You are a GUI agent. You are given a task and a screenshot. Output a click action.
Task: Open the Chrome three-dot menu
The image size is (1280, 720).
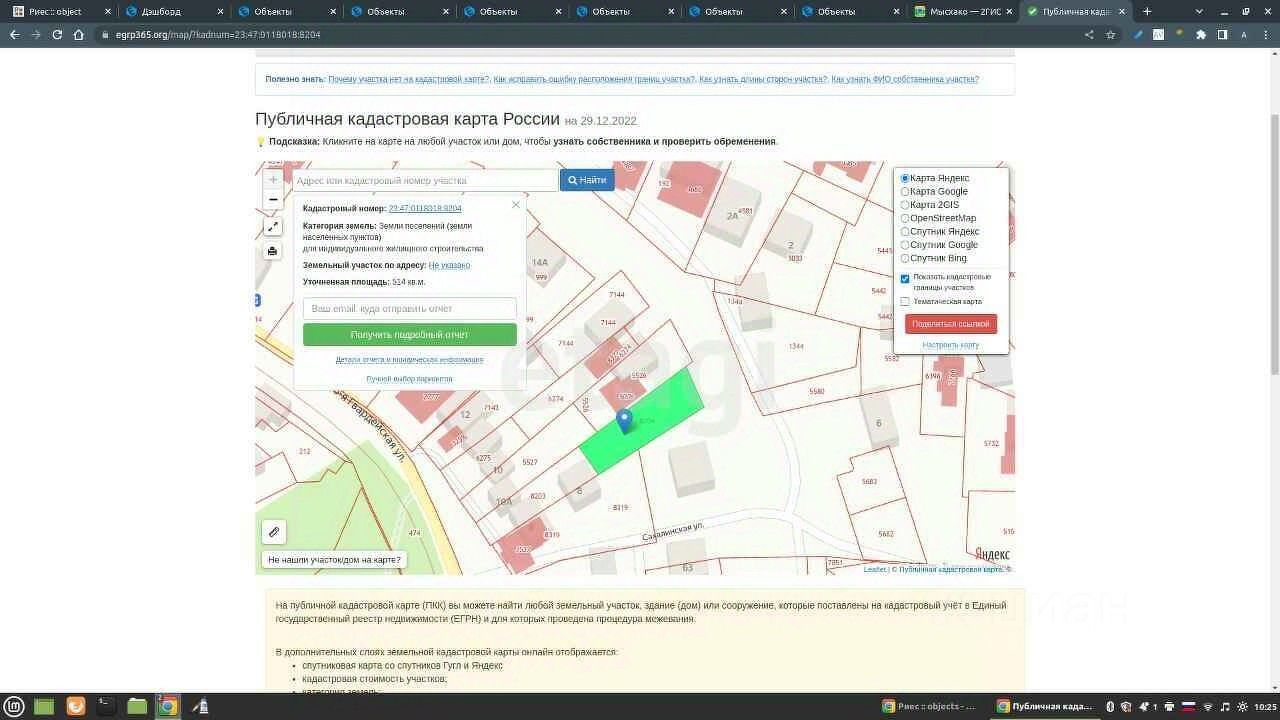point(1266,34)
